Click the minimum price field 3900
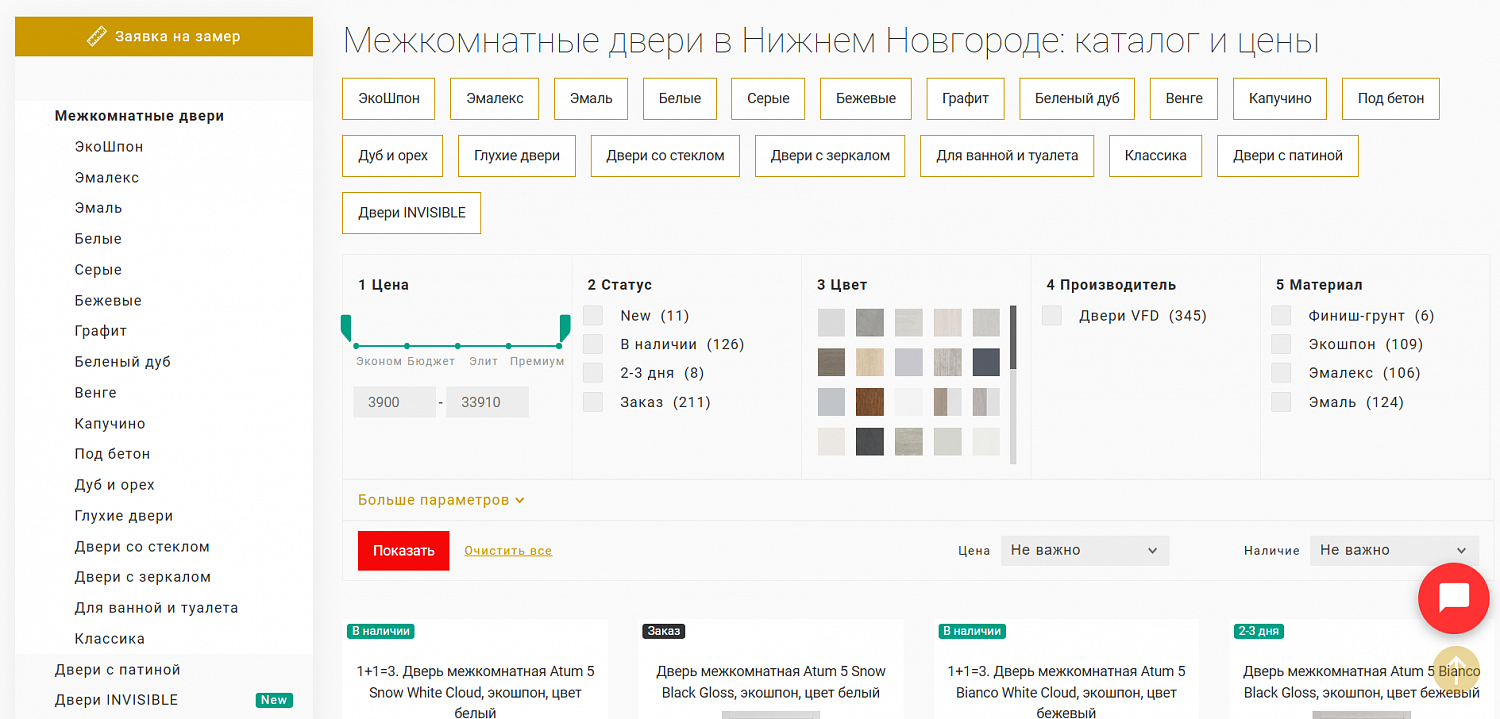The image size is (1500, 719). (x=394, y=402)
